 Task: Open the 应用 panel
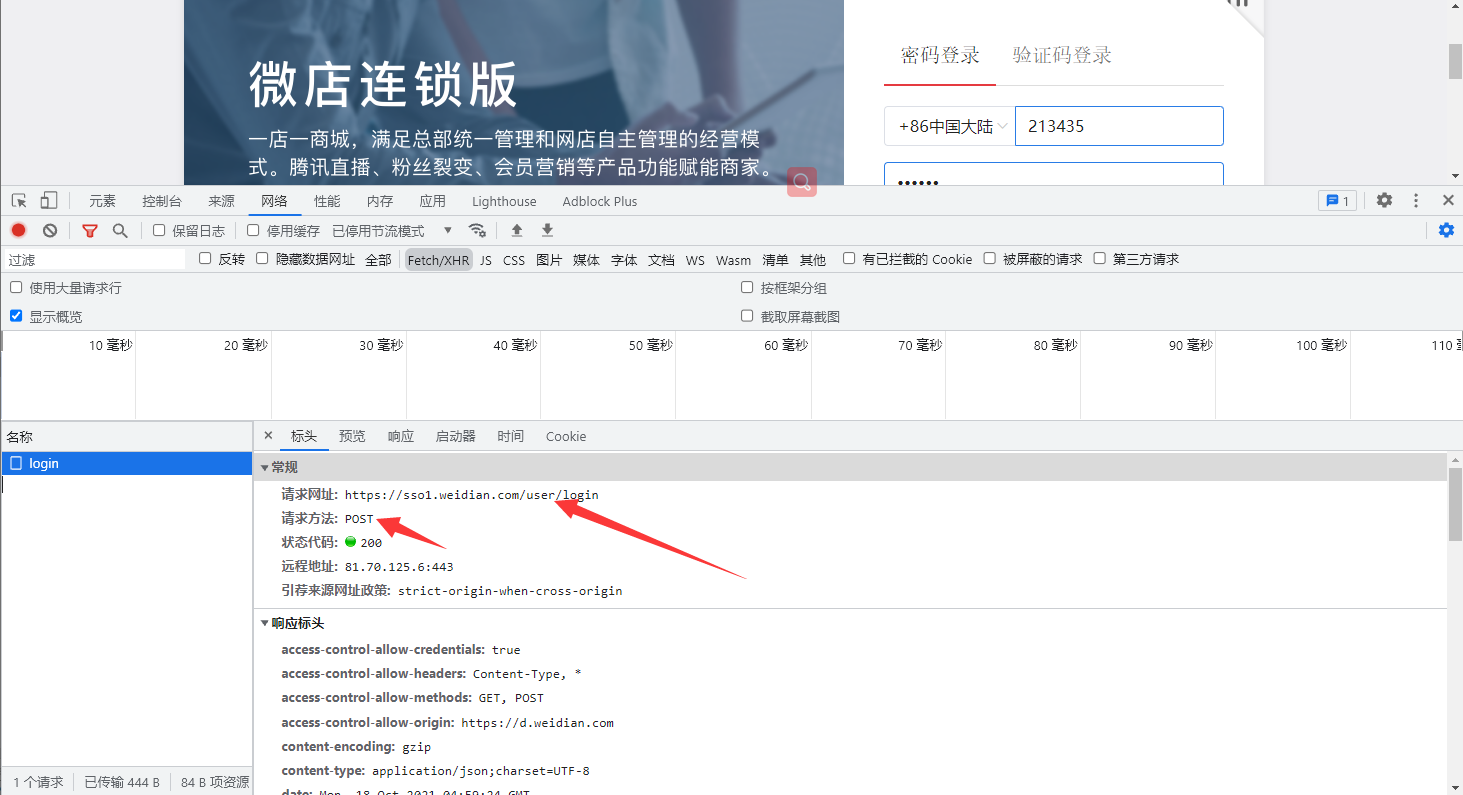[433, 201]
